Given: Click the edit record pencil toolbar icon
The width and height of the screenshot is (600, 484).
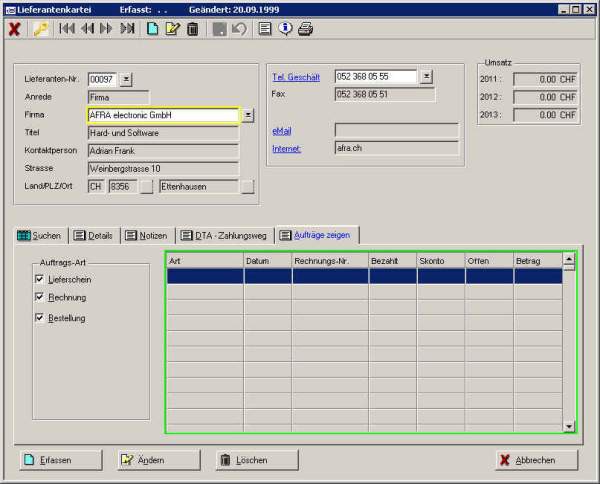Looking at the screenshot, I should click(x=172, y=29).
